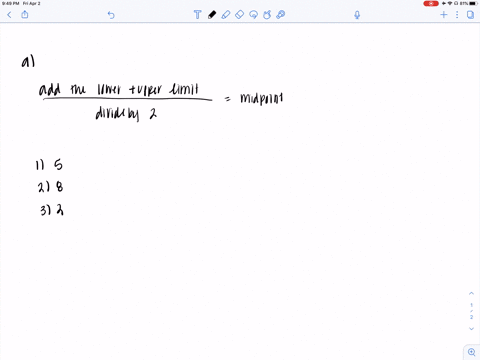Tap the zoom magnifier button

[472, 352]
